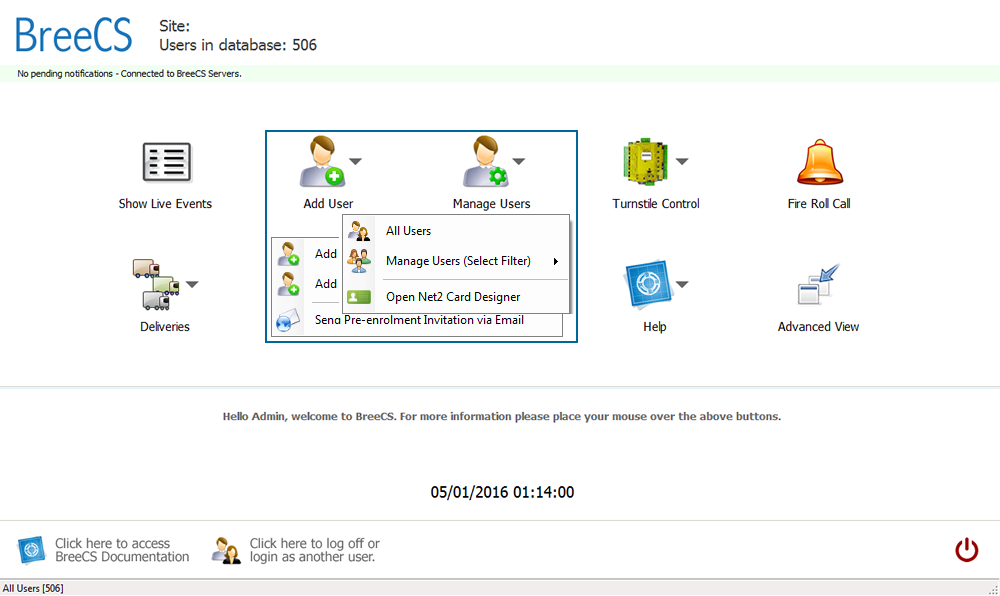Select Send Pre-enrolment Invitation via Email
Viewport: 1000px width, 596px height.
coord(419,321)
